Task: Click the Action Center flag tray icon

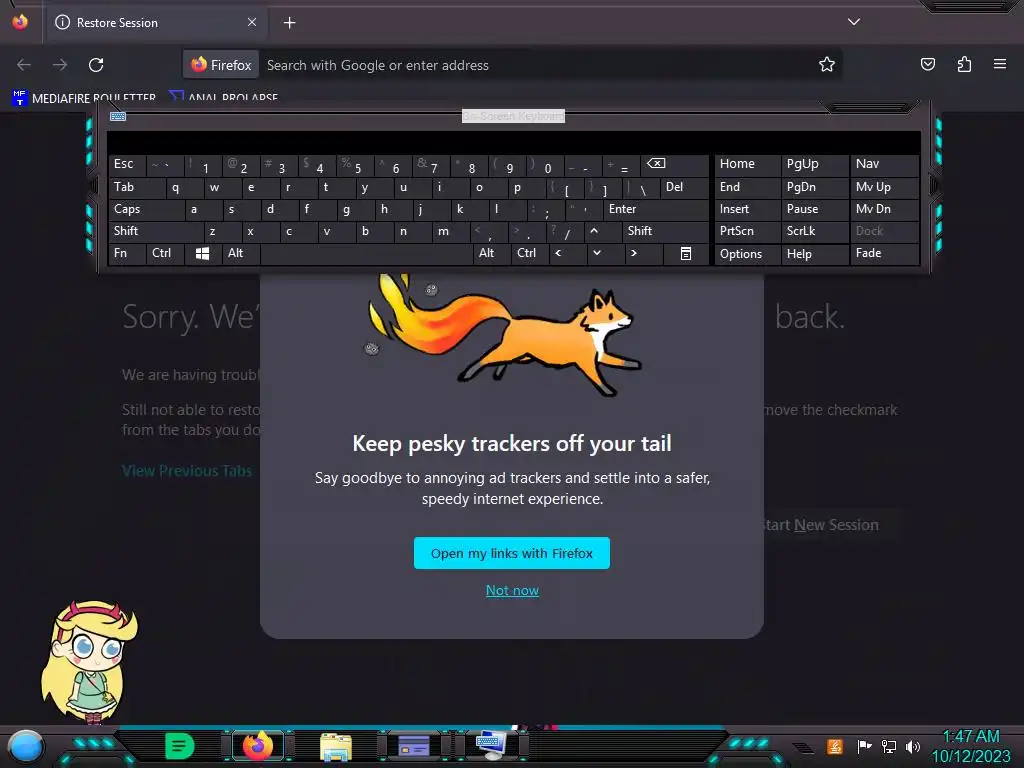Action: pyautogui.click(x=864, y=746)
